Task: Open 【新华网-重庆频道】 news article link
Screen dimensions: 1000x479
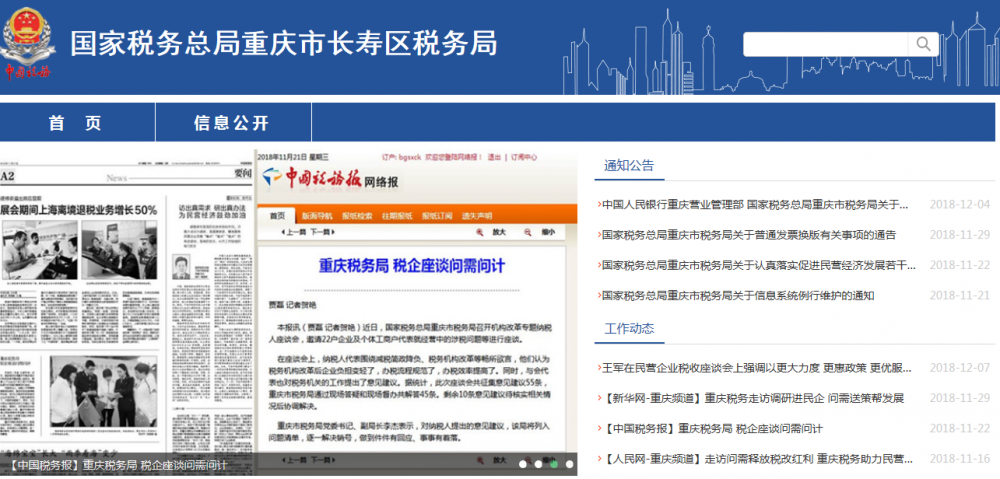Action: pyautogui.click(x=752, y=398)
